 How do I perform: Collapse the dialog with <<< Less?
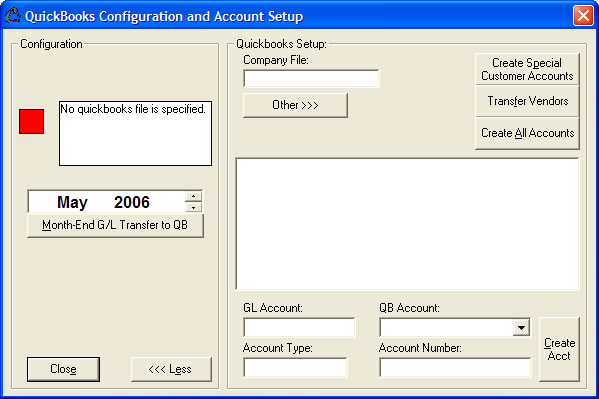point(171,369)
